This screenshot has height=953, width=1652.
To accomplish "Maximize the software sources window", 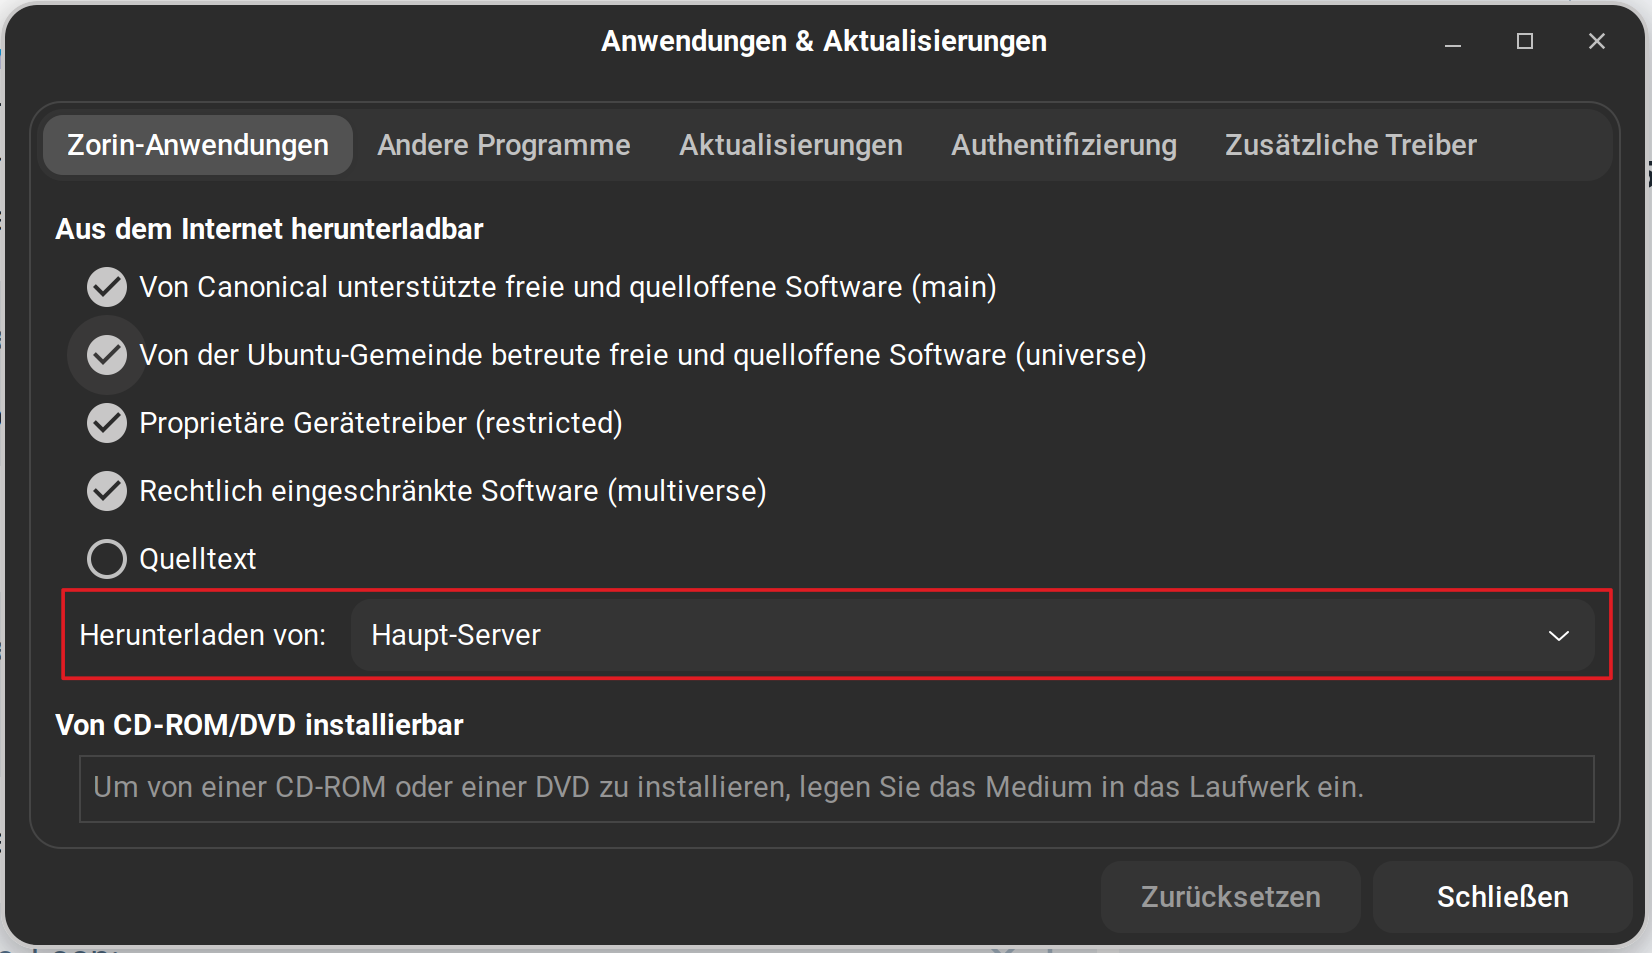I will 1525,41.
